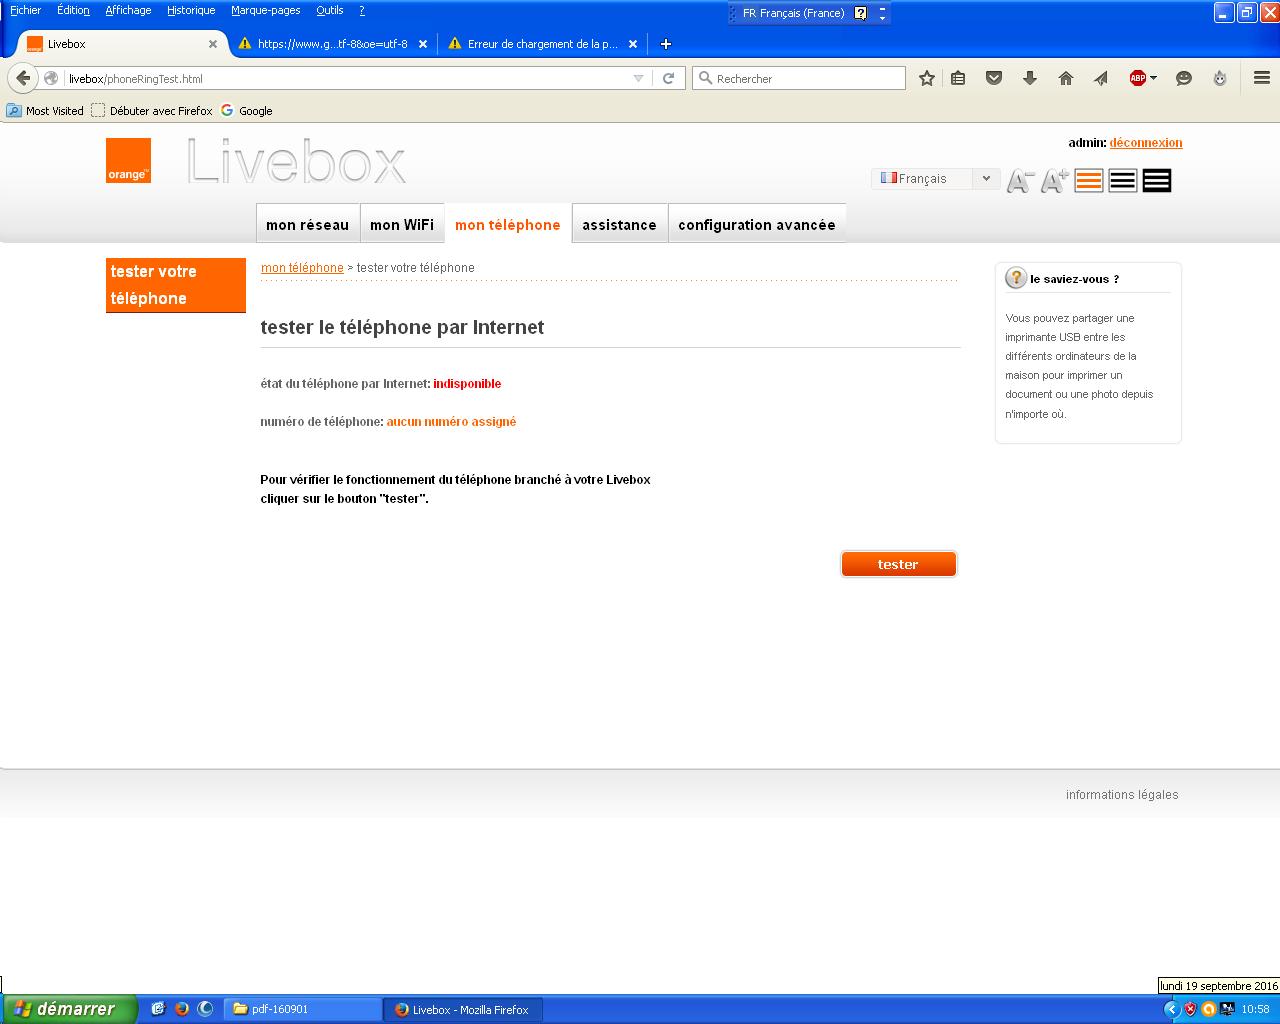Click the orange logo in the Livebox header

pos(128,160)
